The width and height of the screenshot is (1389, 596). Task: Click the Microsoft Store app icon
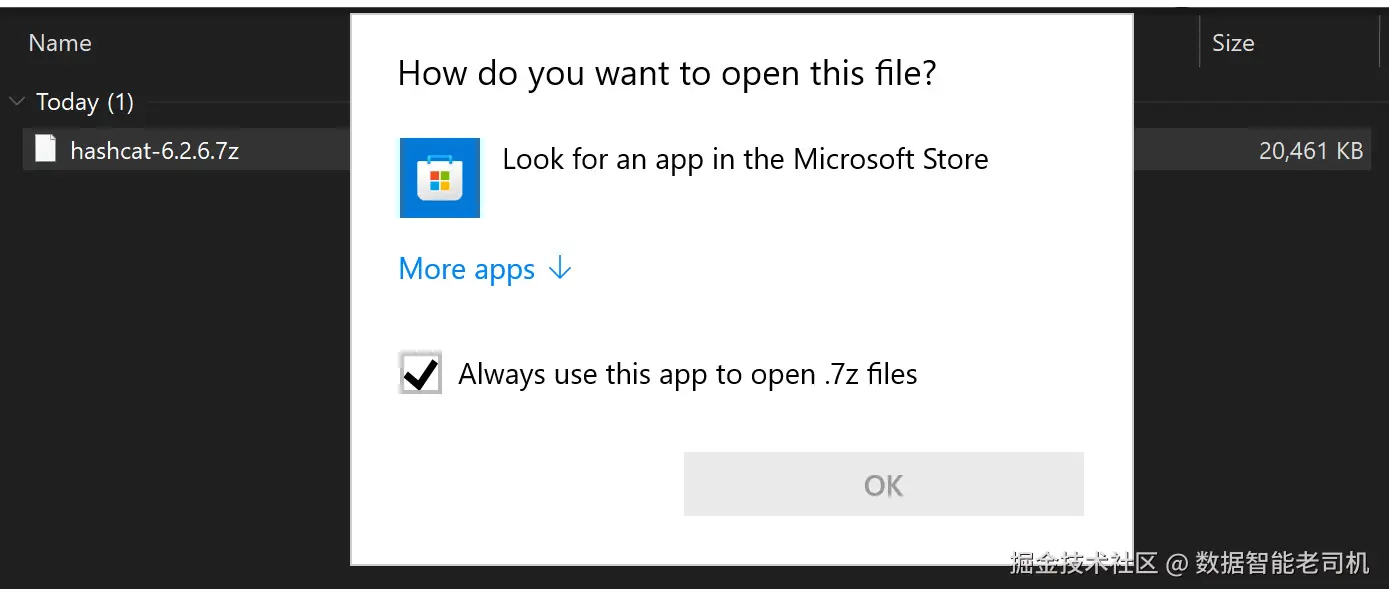[x=439, y=178]
